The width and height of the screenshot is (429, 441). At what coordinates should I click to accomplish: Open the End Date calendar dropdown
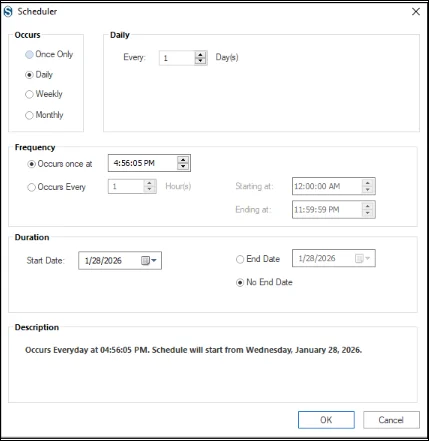point(363,258)
